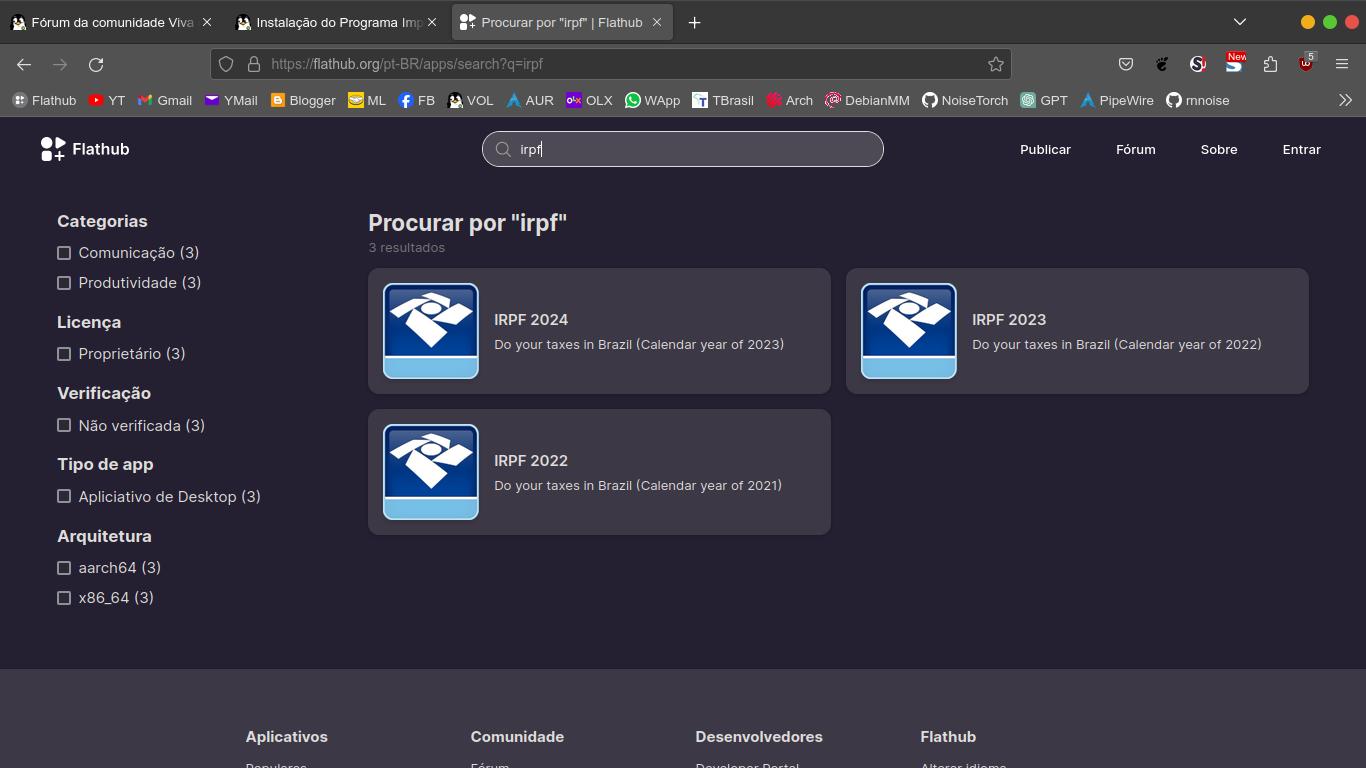Image resolution: width=1366 pixels, height=768 pixels.
Task: Click the Comunidade footer heading
Action: (517, 737)
